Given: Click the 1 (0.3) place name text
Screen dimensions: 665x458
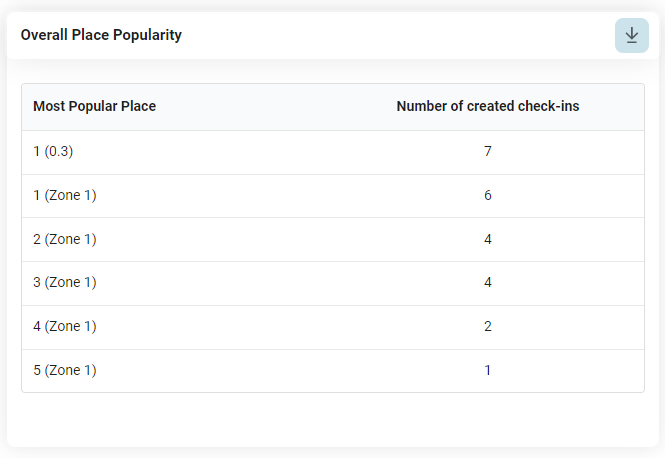Looking at the screenshot, I should click(53, 152).
